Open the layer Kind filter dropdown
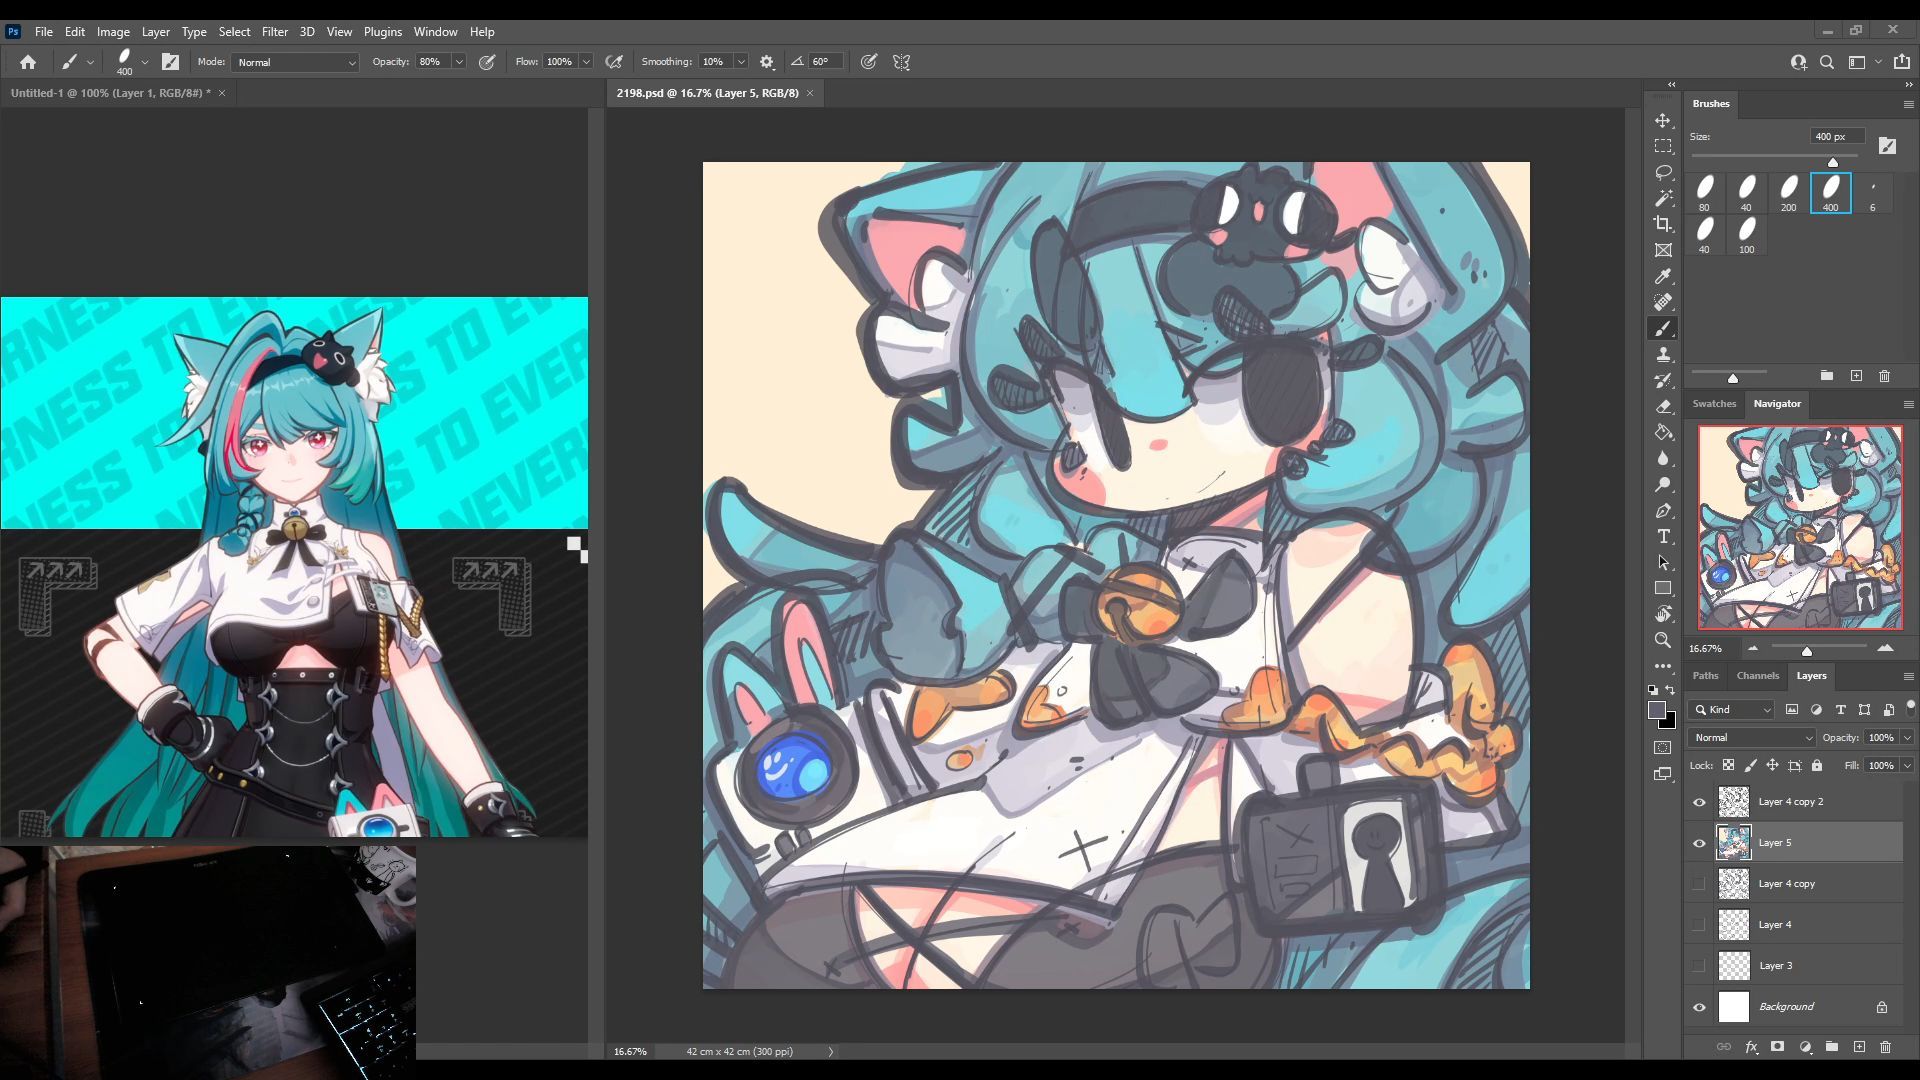This screenshot has width=1920, height=1080. click(x=1731, y=710)
